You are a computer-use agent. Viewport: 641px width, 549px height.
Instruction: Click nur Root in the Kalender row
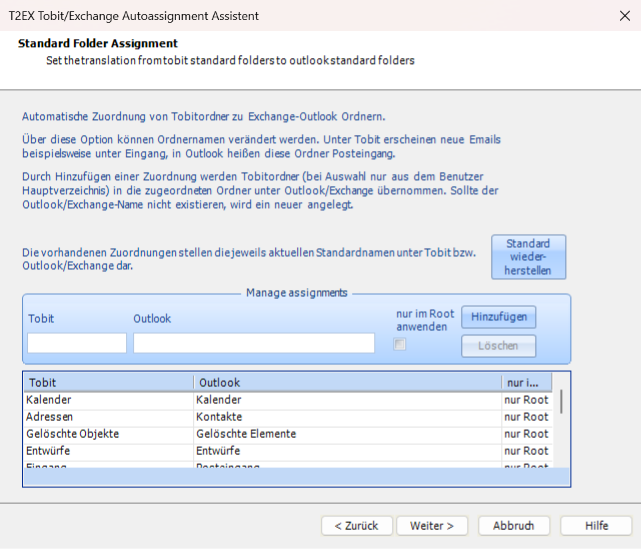[x=526, y=400]
